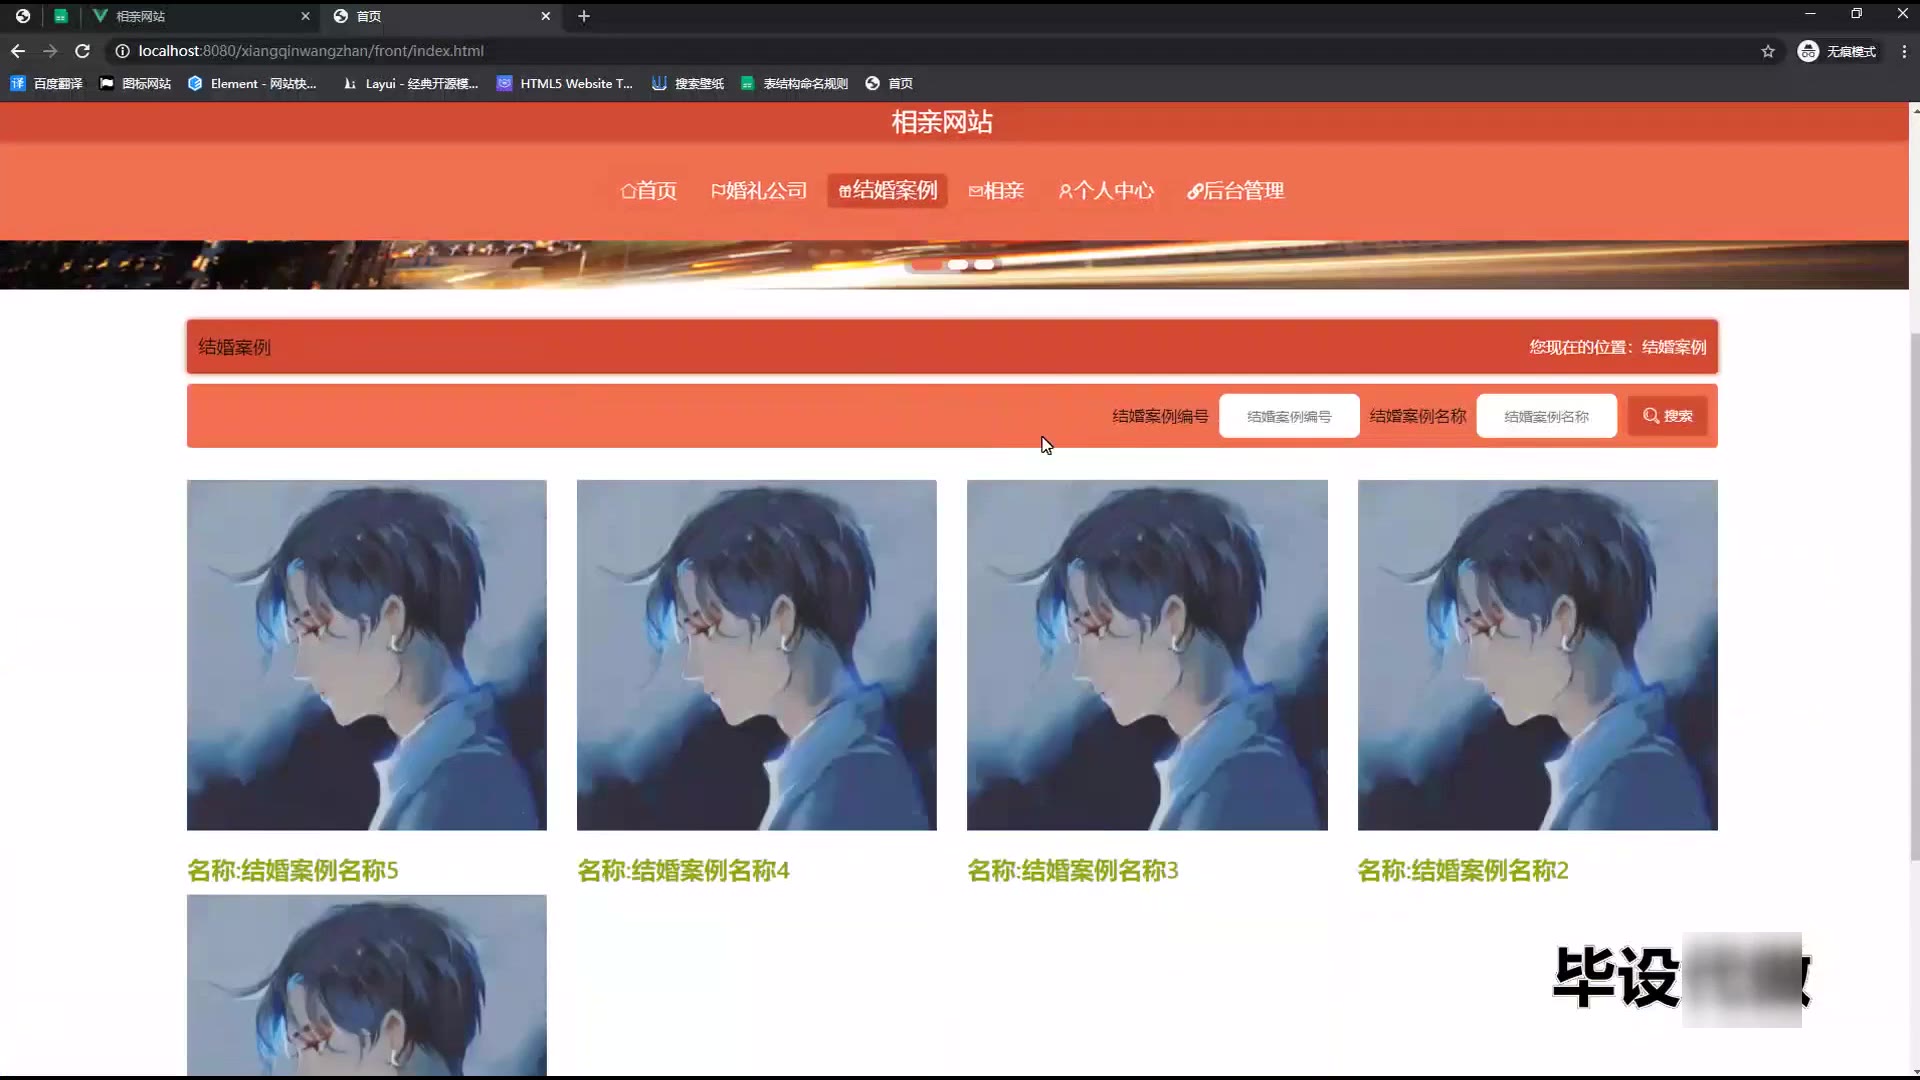Minimize the browser window

coord(1810,14)
